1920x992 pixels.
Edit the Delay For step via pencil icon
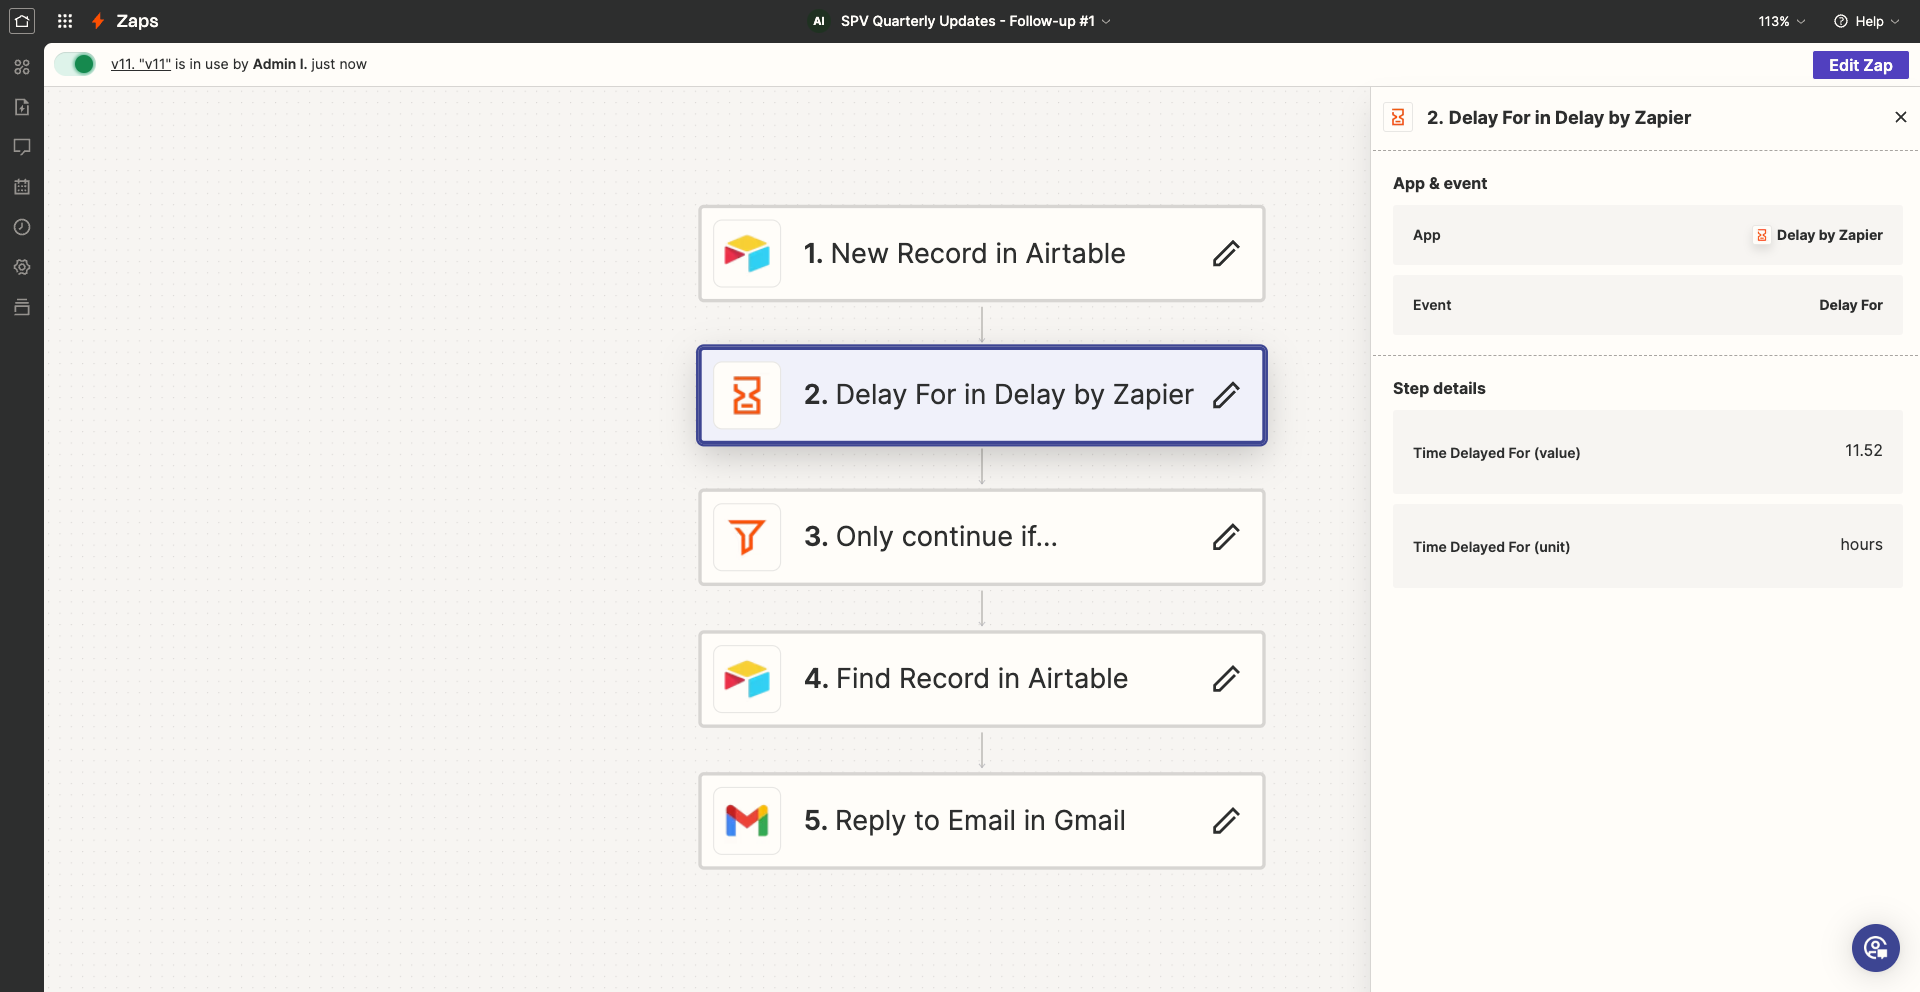pyautogui.click(x=1226, y=395)
